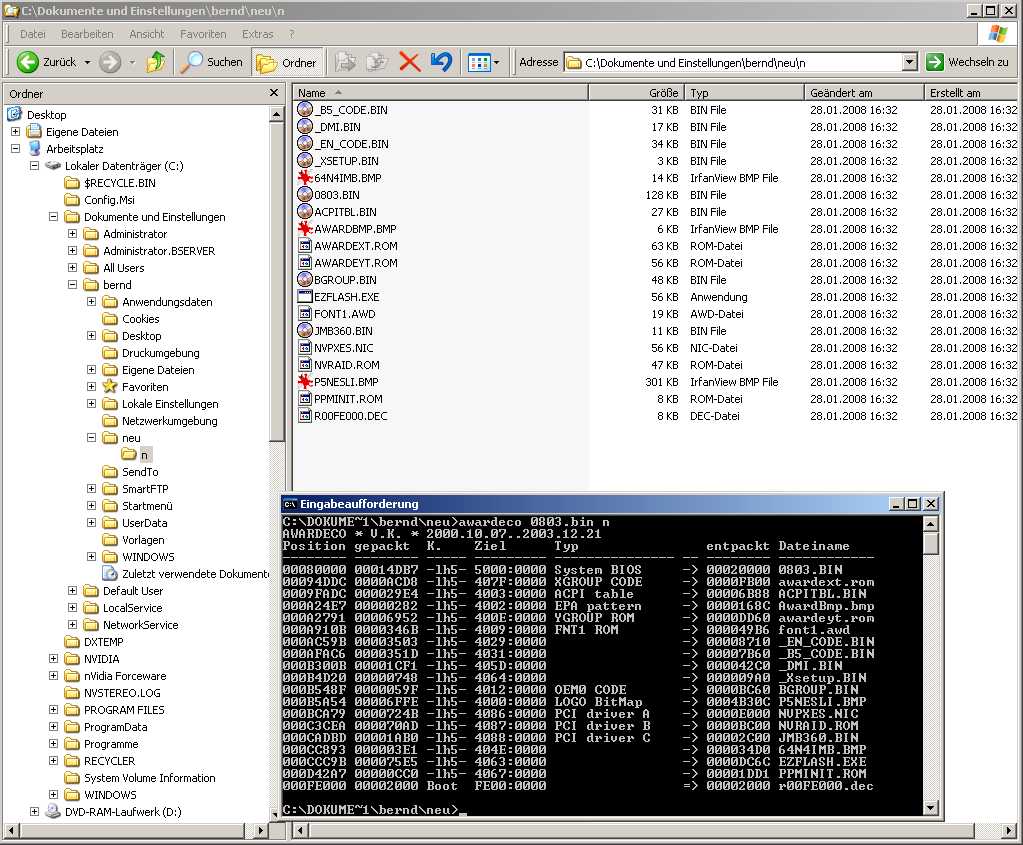Select the P5NESLI.BMP IrfanView file
Image resolution: width=1023 pixels, height=845 pixels.
tap(346, 382)
